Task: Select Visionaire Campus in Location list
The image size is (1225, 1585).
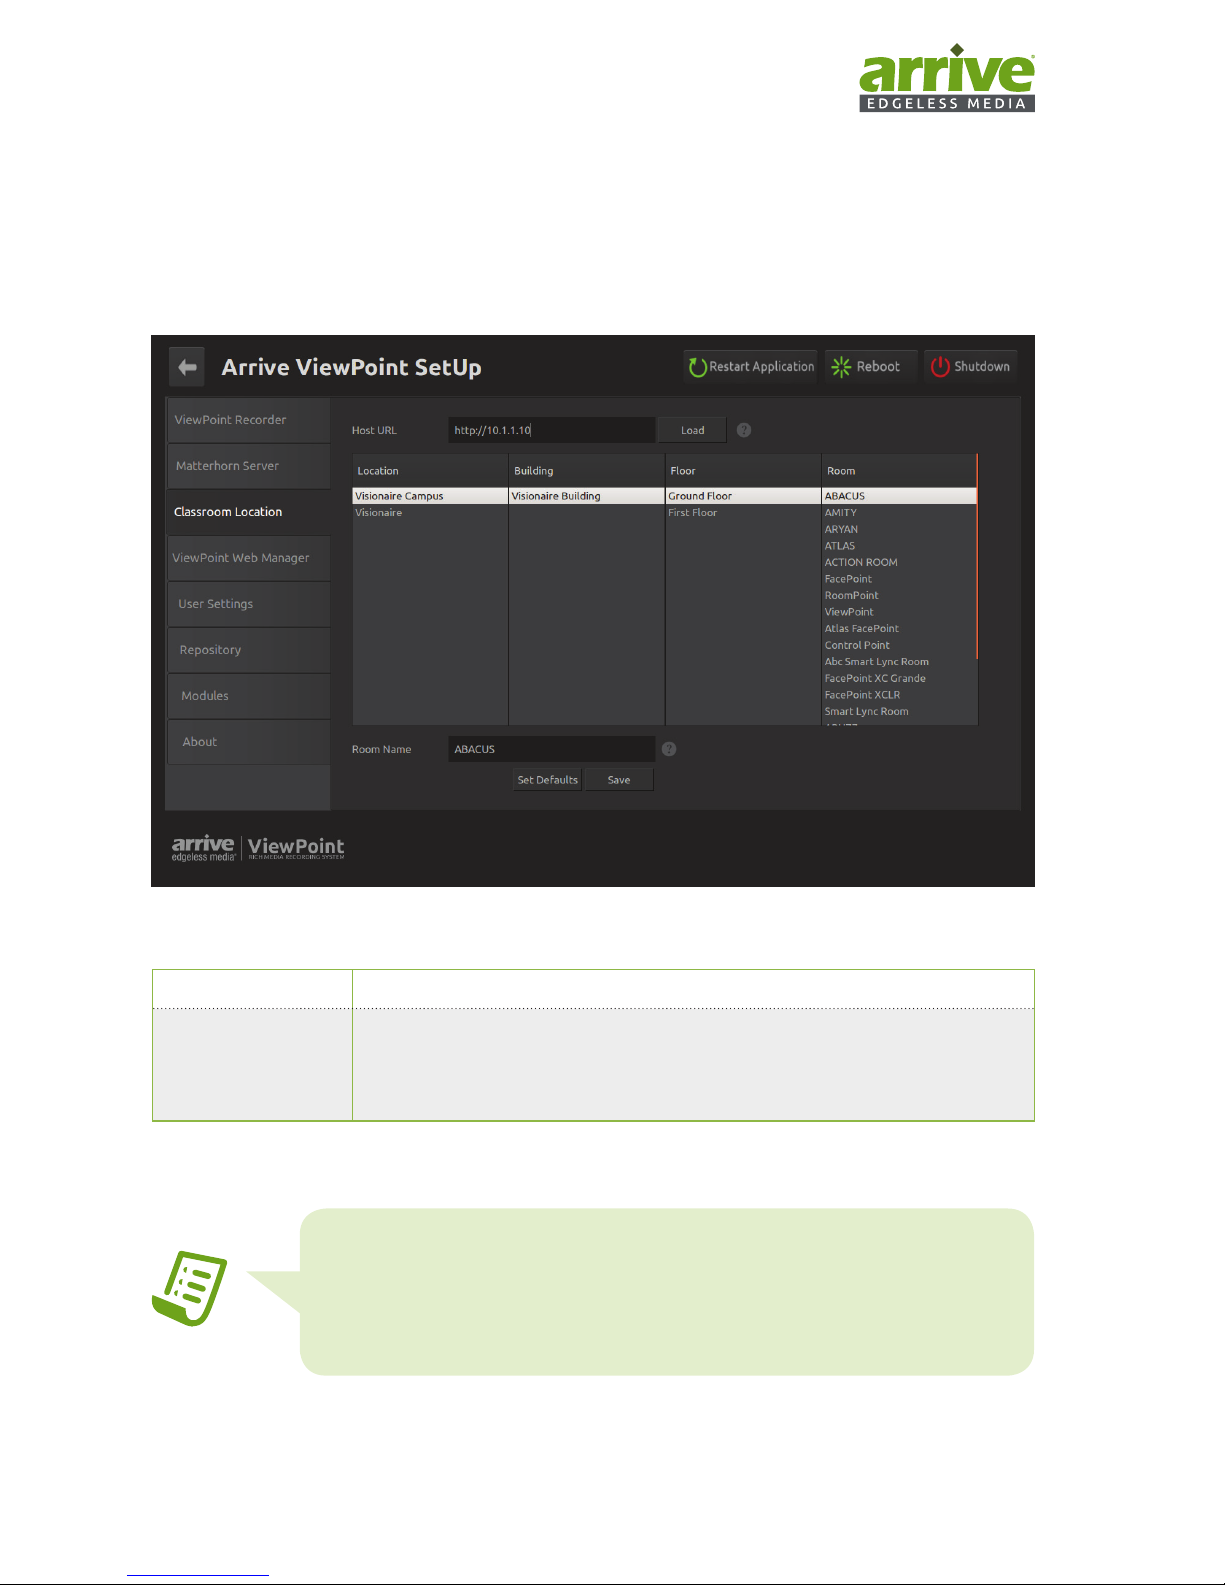Action: tap(430, 496)
